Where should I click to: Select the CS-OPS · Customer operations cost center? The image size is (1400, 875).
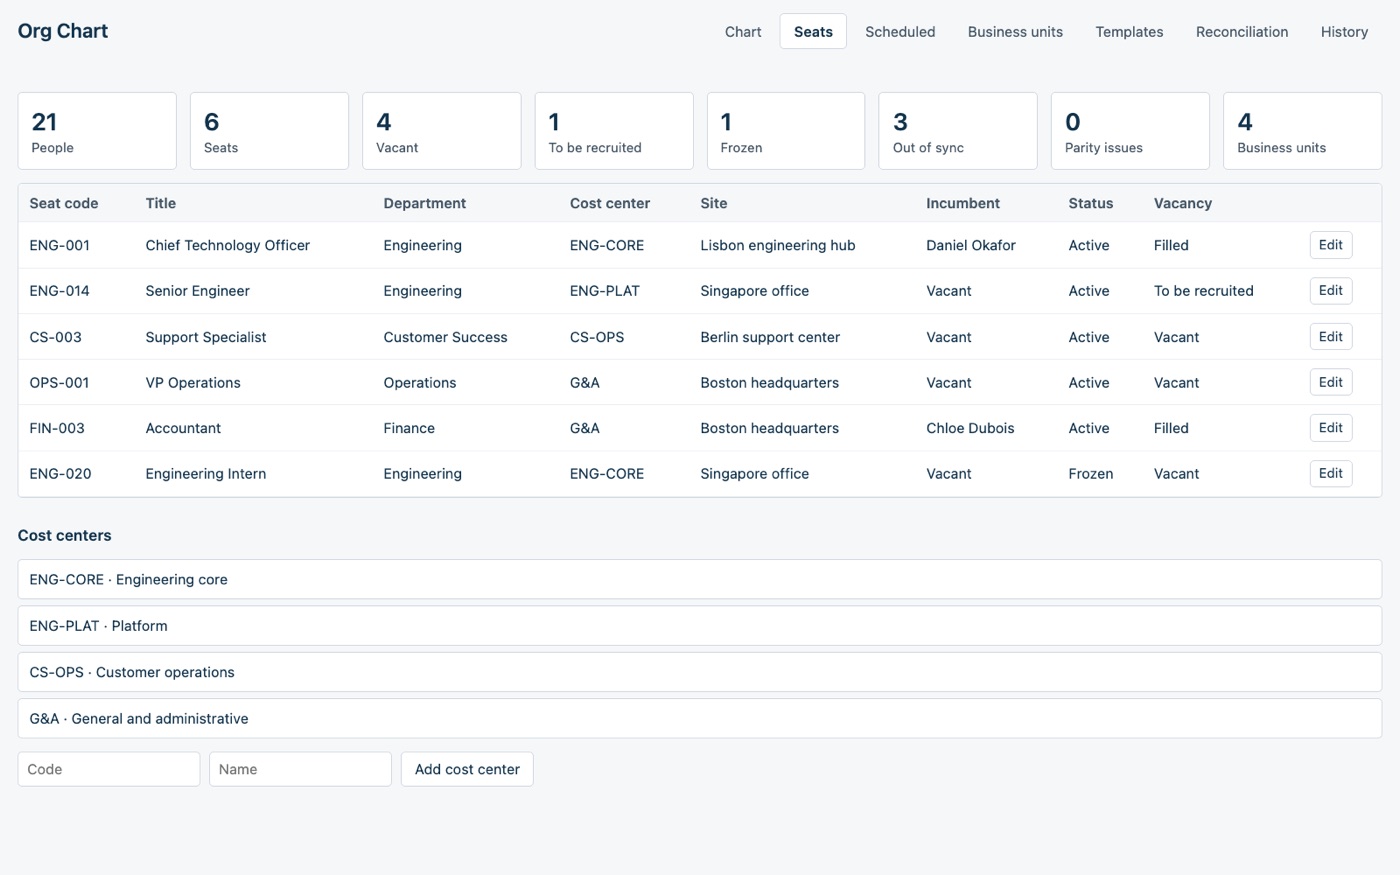coord(700,672)
